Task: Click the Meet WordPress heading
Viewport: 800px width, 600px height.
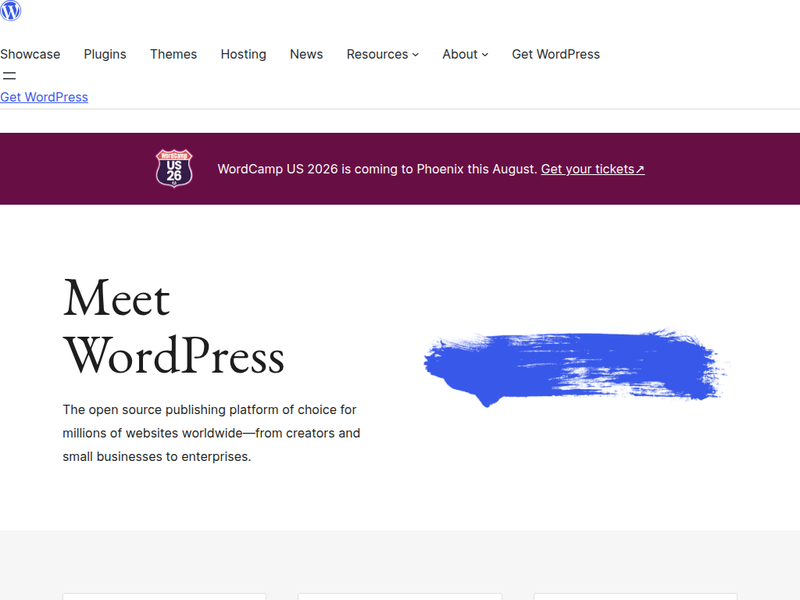Action: click(173, 327)
